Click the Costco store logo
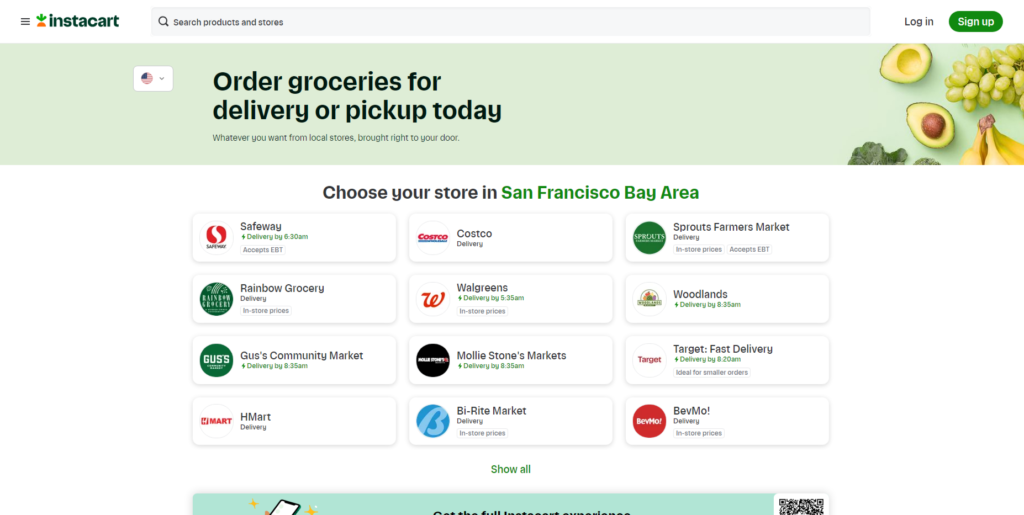The height and width of the screenshot is (515, 1024). [x=433, y=237]
